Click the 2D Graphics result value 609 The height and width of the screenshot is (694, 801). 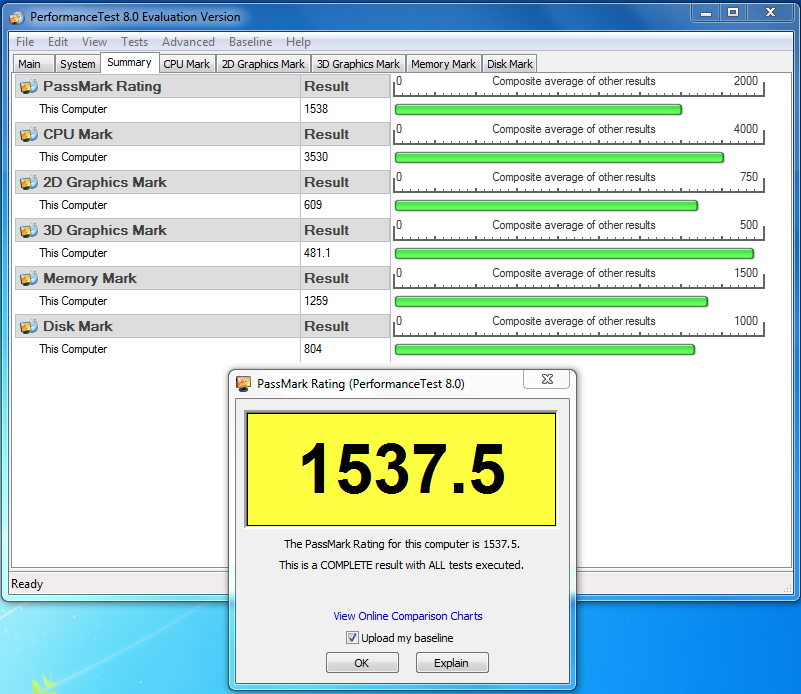point(313,205)
